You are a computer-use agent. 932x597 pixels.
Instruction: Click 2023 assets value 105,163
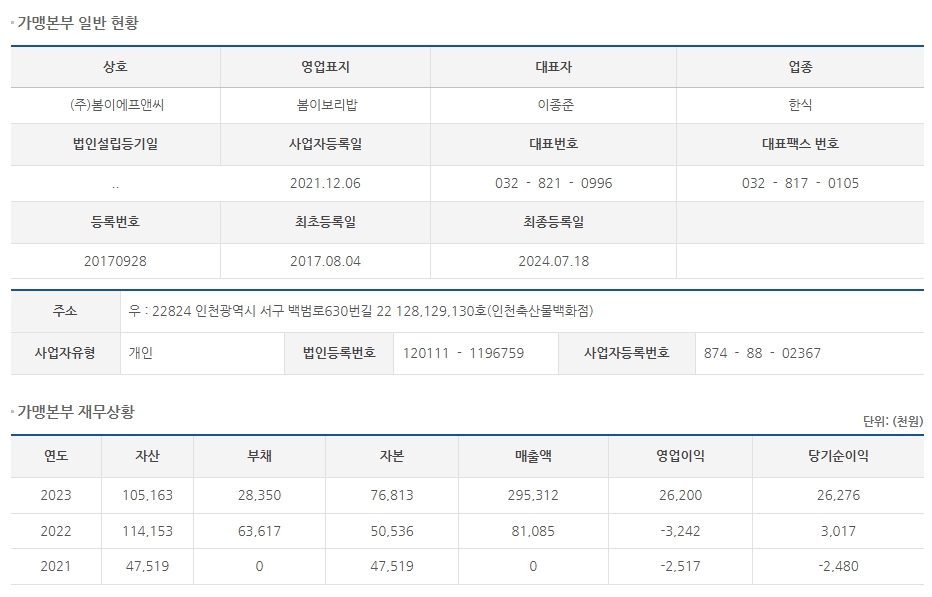[147, 495]
